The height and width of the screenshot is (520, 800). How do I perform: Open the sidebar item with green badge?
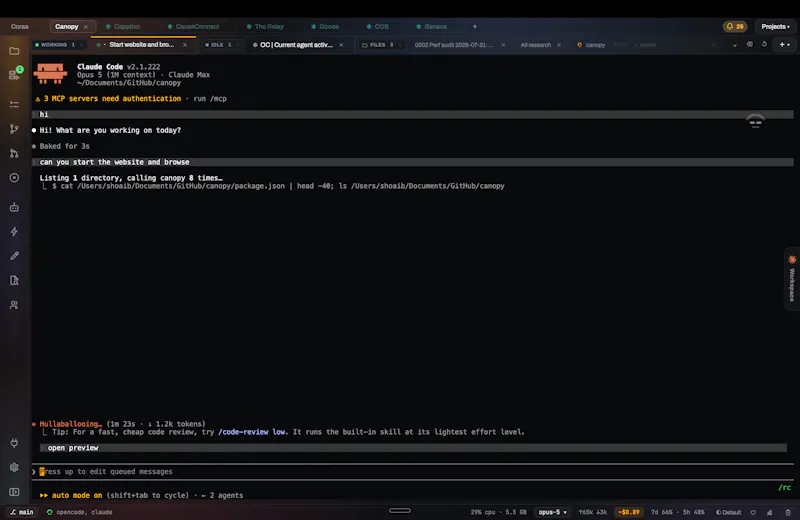point(15,75)
